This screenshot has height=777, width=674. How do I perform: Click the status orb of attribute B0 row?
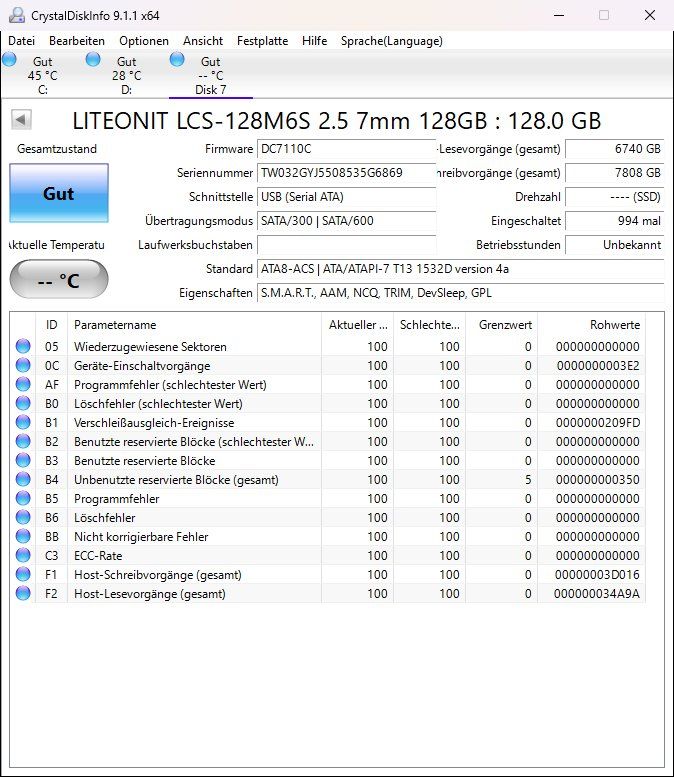[x=23, y=403]
